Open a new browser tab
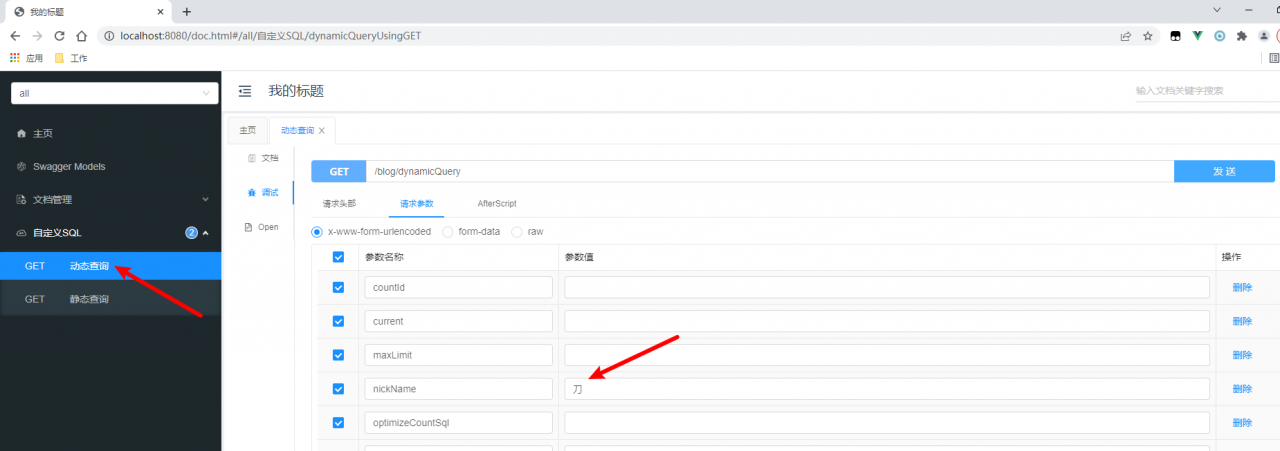 click(186, 11)
